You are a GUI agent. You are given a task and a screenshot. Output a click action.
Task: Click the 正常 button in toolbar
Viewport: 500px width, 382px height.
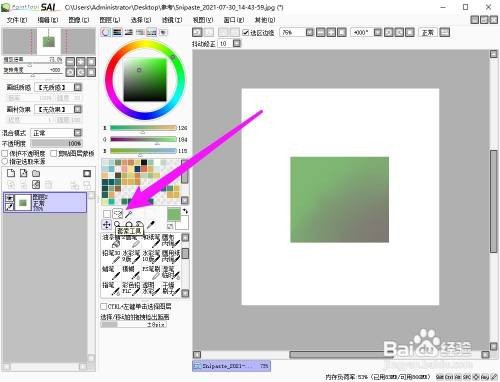[x=428, y=32]
